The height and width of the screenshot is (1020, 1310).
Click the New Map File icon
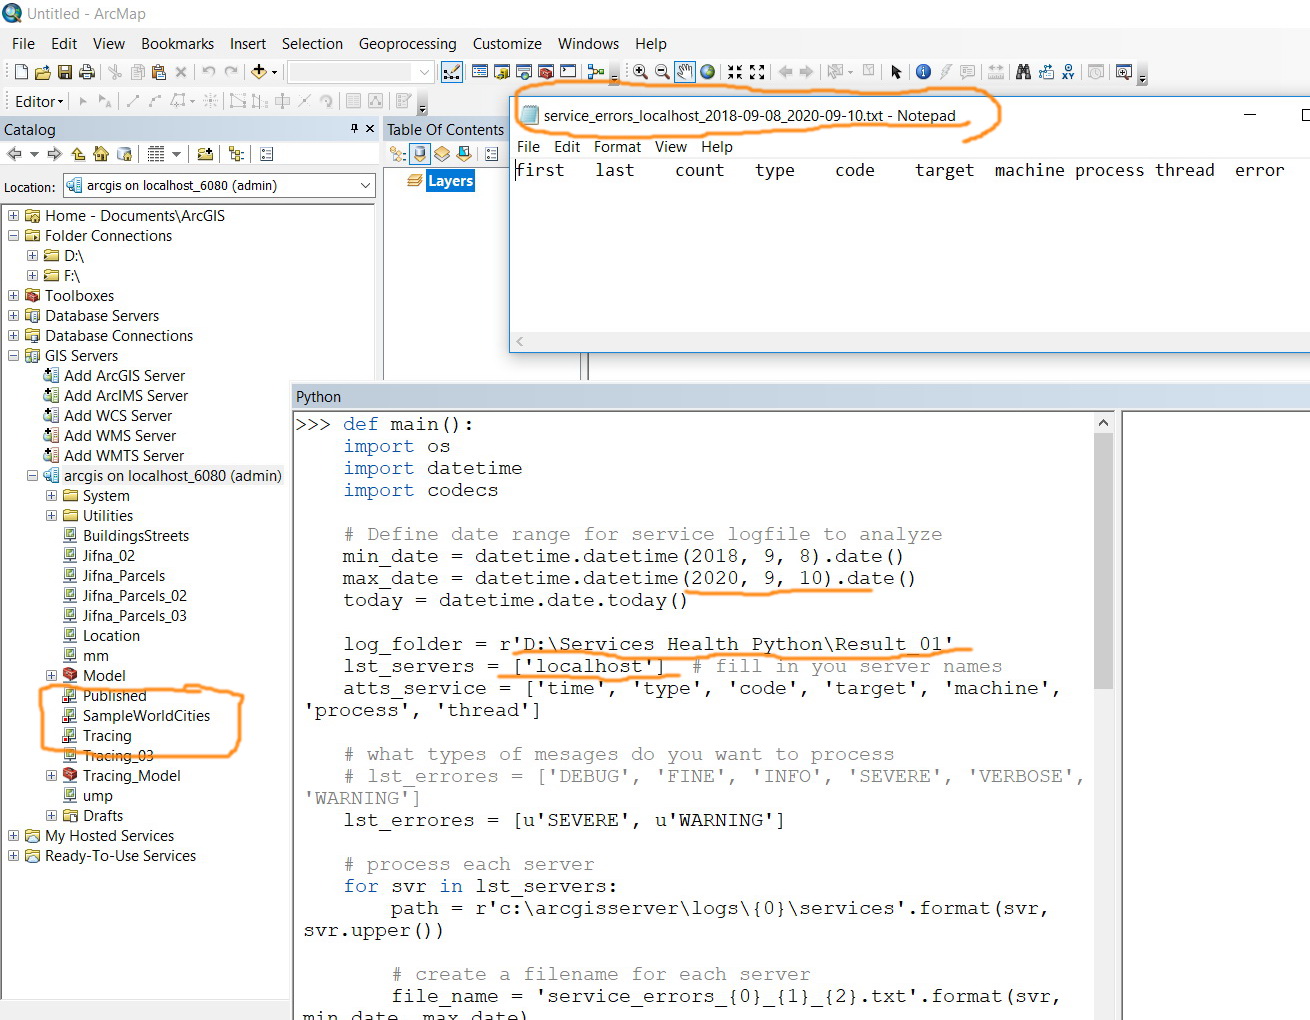[21, 72]
